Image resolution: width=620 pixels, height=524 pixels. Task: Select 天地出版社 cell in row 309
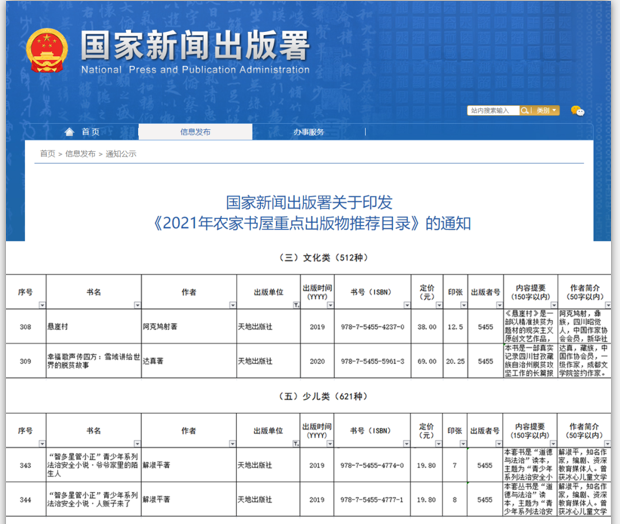[x=268, y=361]
